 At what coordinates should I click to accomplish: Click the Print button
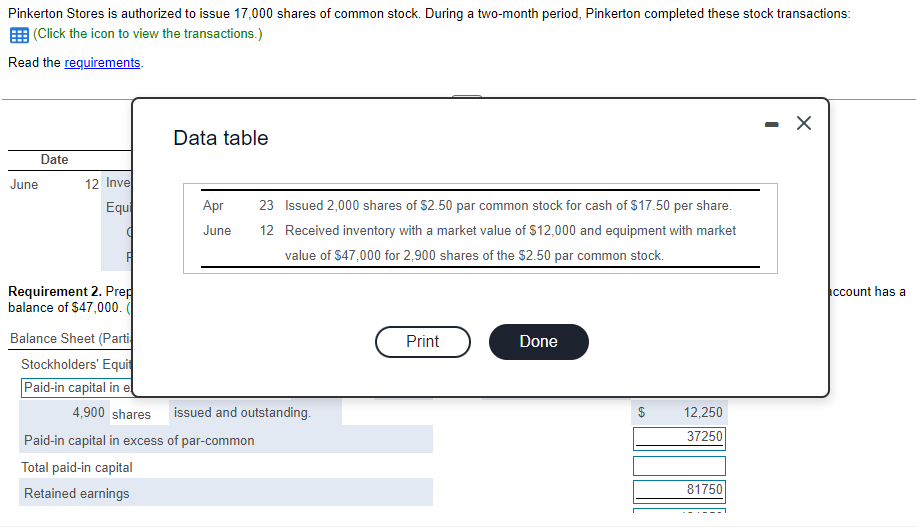[x=423, y=342]
